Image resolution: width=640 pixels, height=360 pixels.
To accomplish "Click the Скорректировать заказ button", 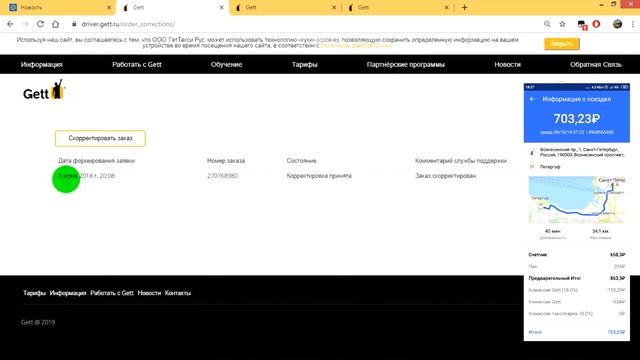I will pyautogui.click(x=100, y=138).
